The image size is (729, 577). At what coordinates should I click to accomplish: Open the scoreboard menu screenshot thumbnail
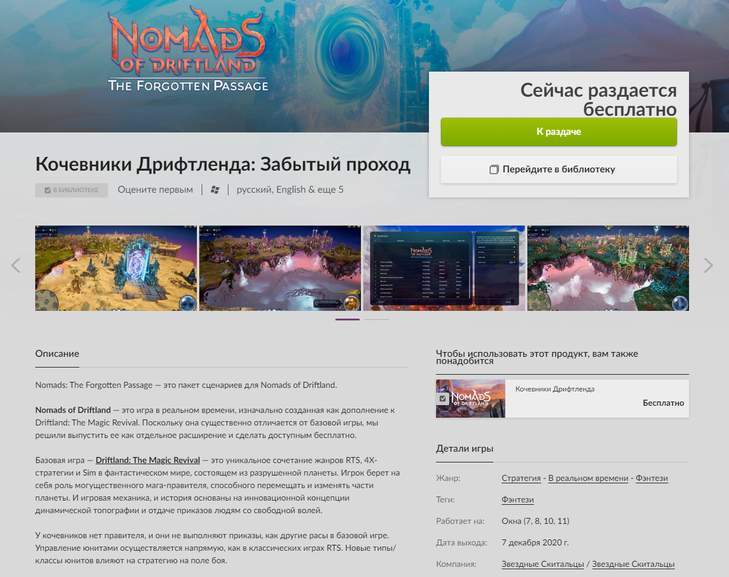click(x=444, y=268)
